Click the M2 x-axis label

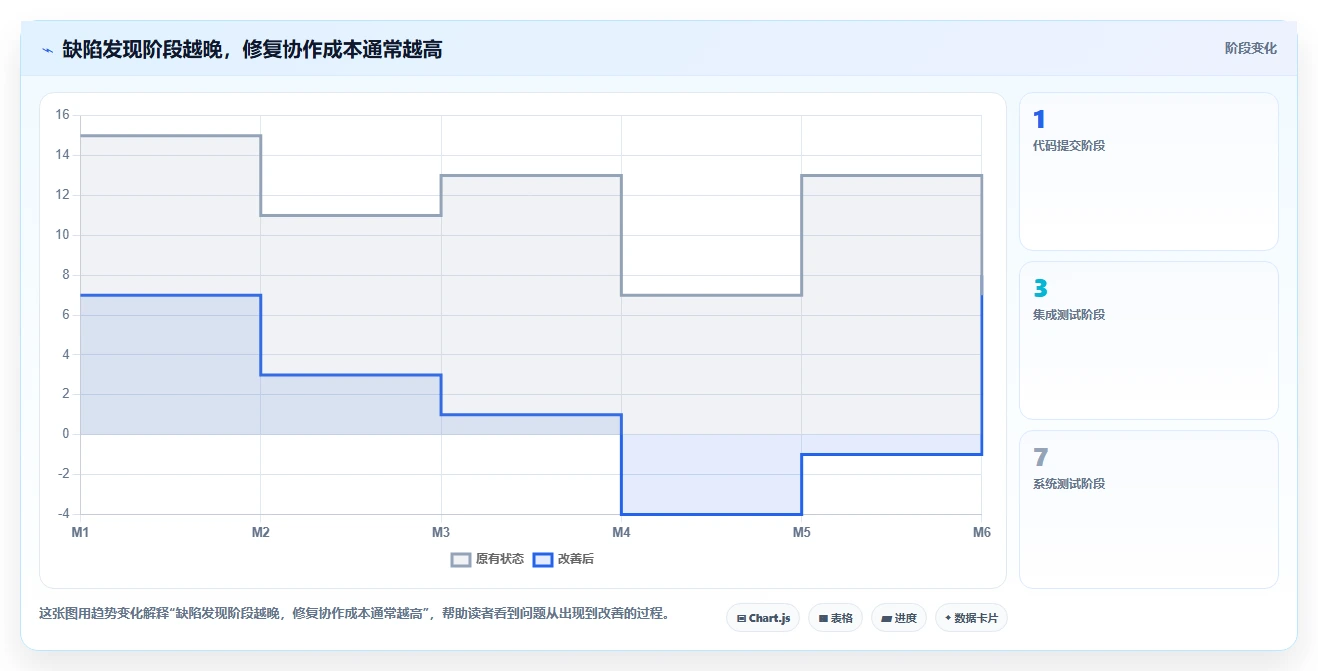tap(261, 533)
